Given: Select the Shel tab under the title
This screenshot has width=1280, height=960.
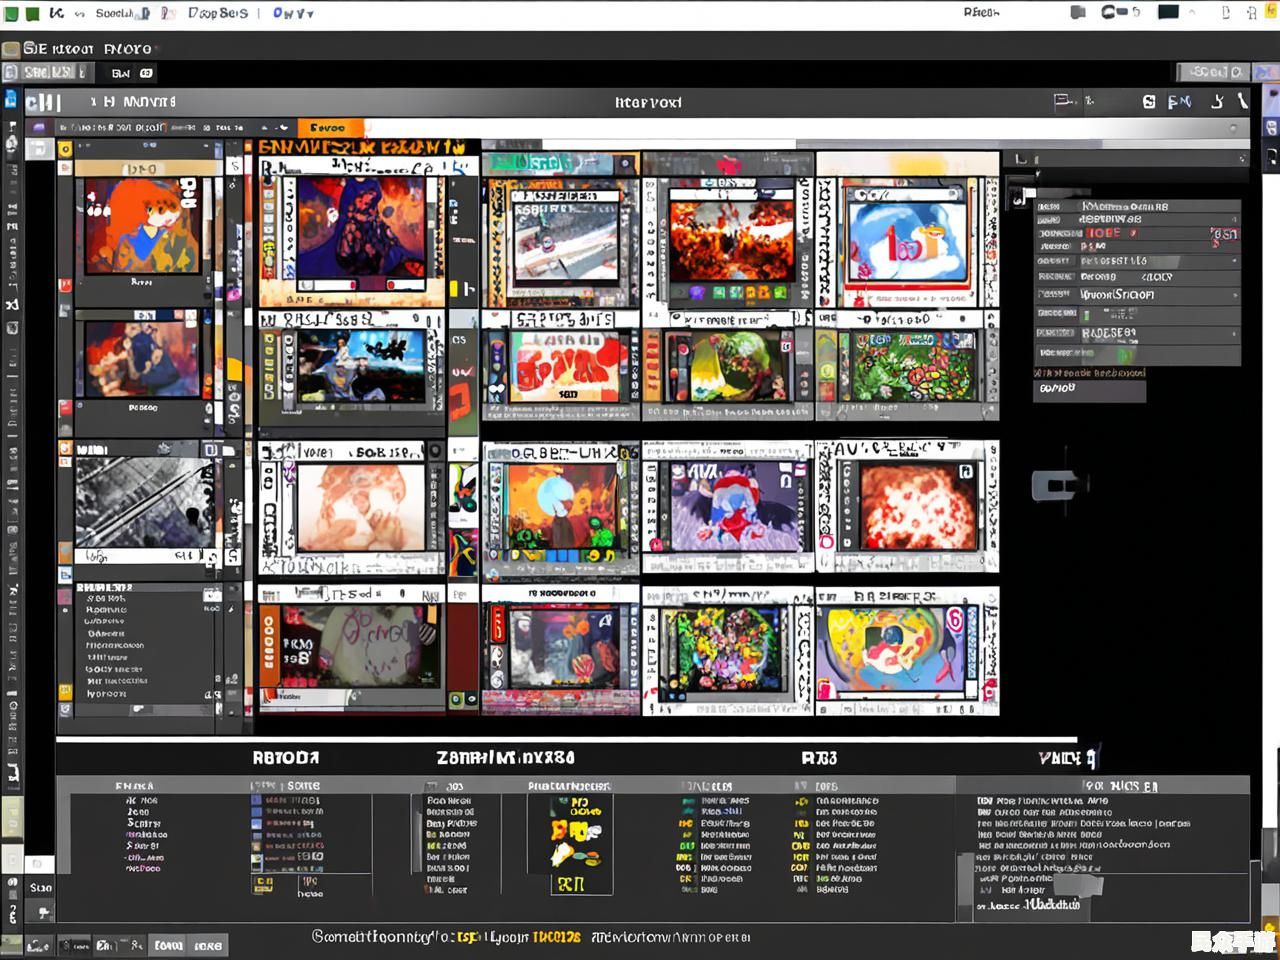Looking at the screenshot, I should coord(48,72).
